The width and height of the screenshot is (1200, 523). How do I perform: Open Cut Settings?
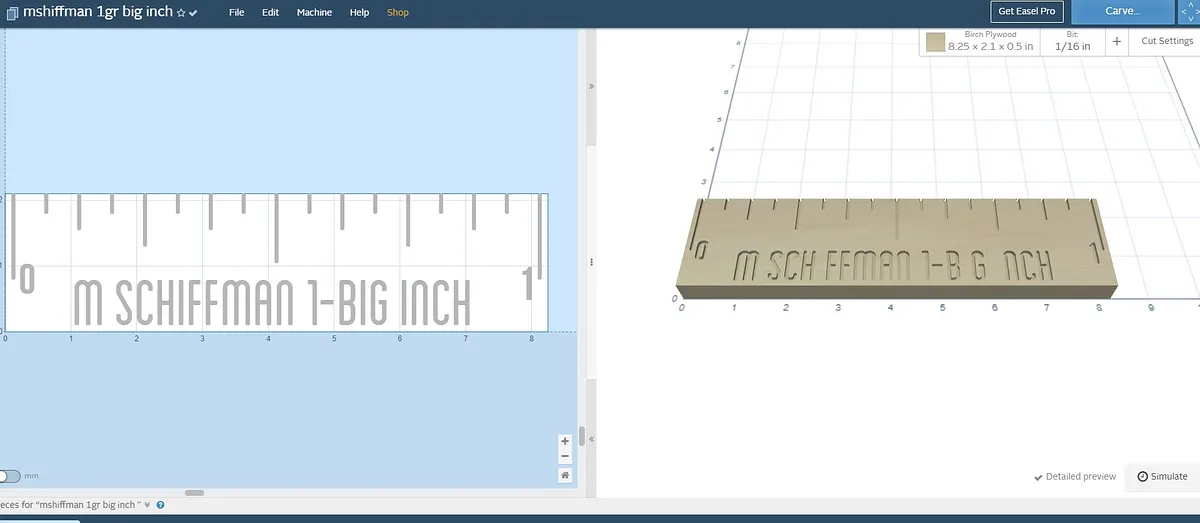point(1167,41)
